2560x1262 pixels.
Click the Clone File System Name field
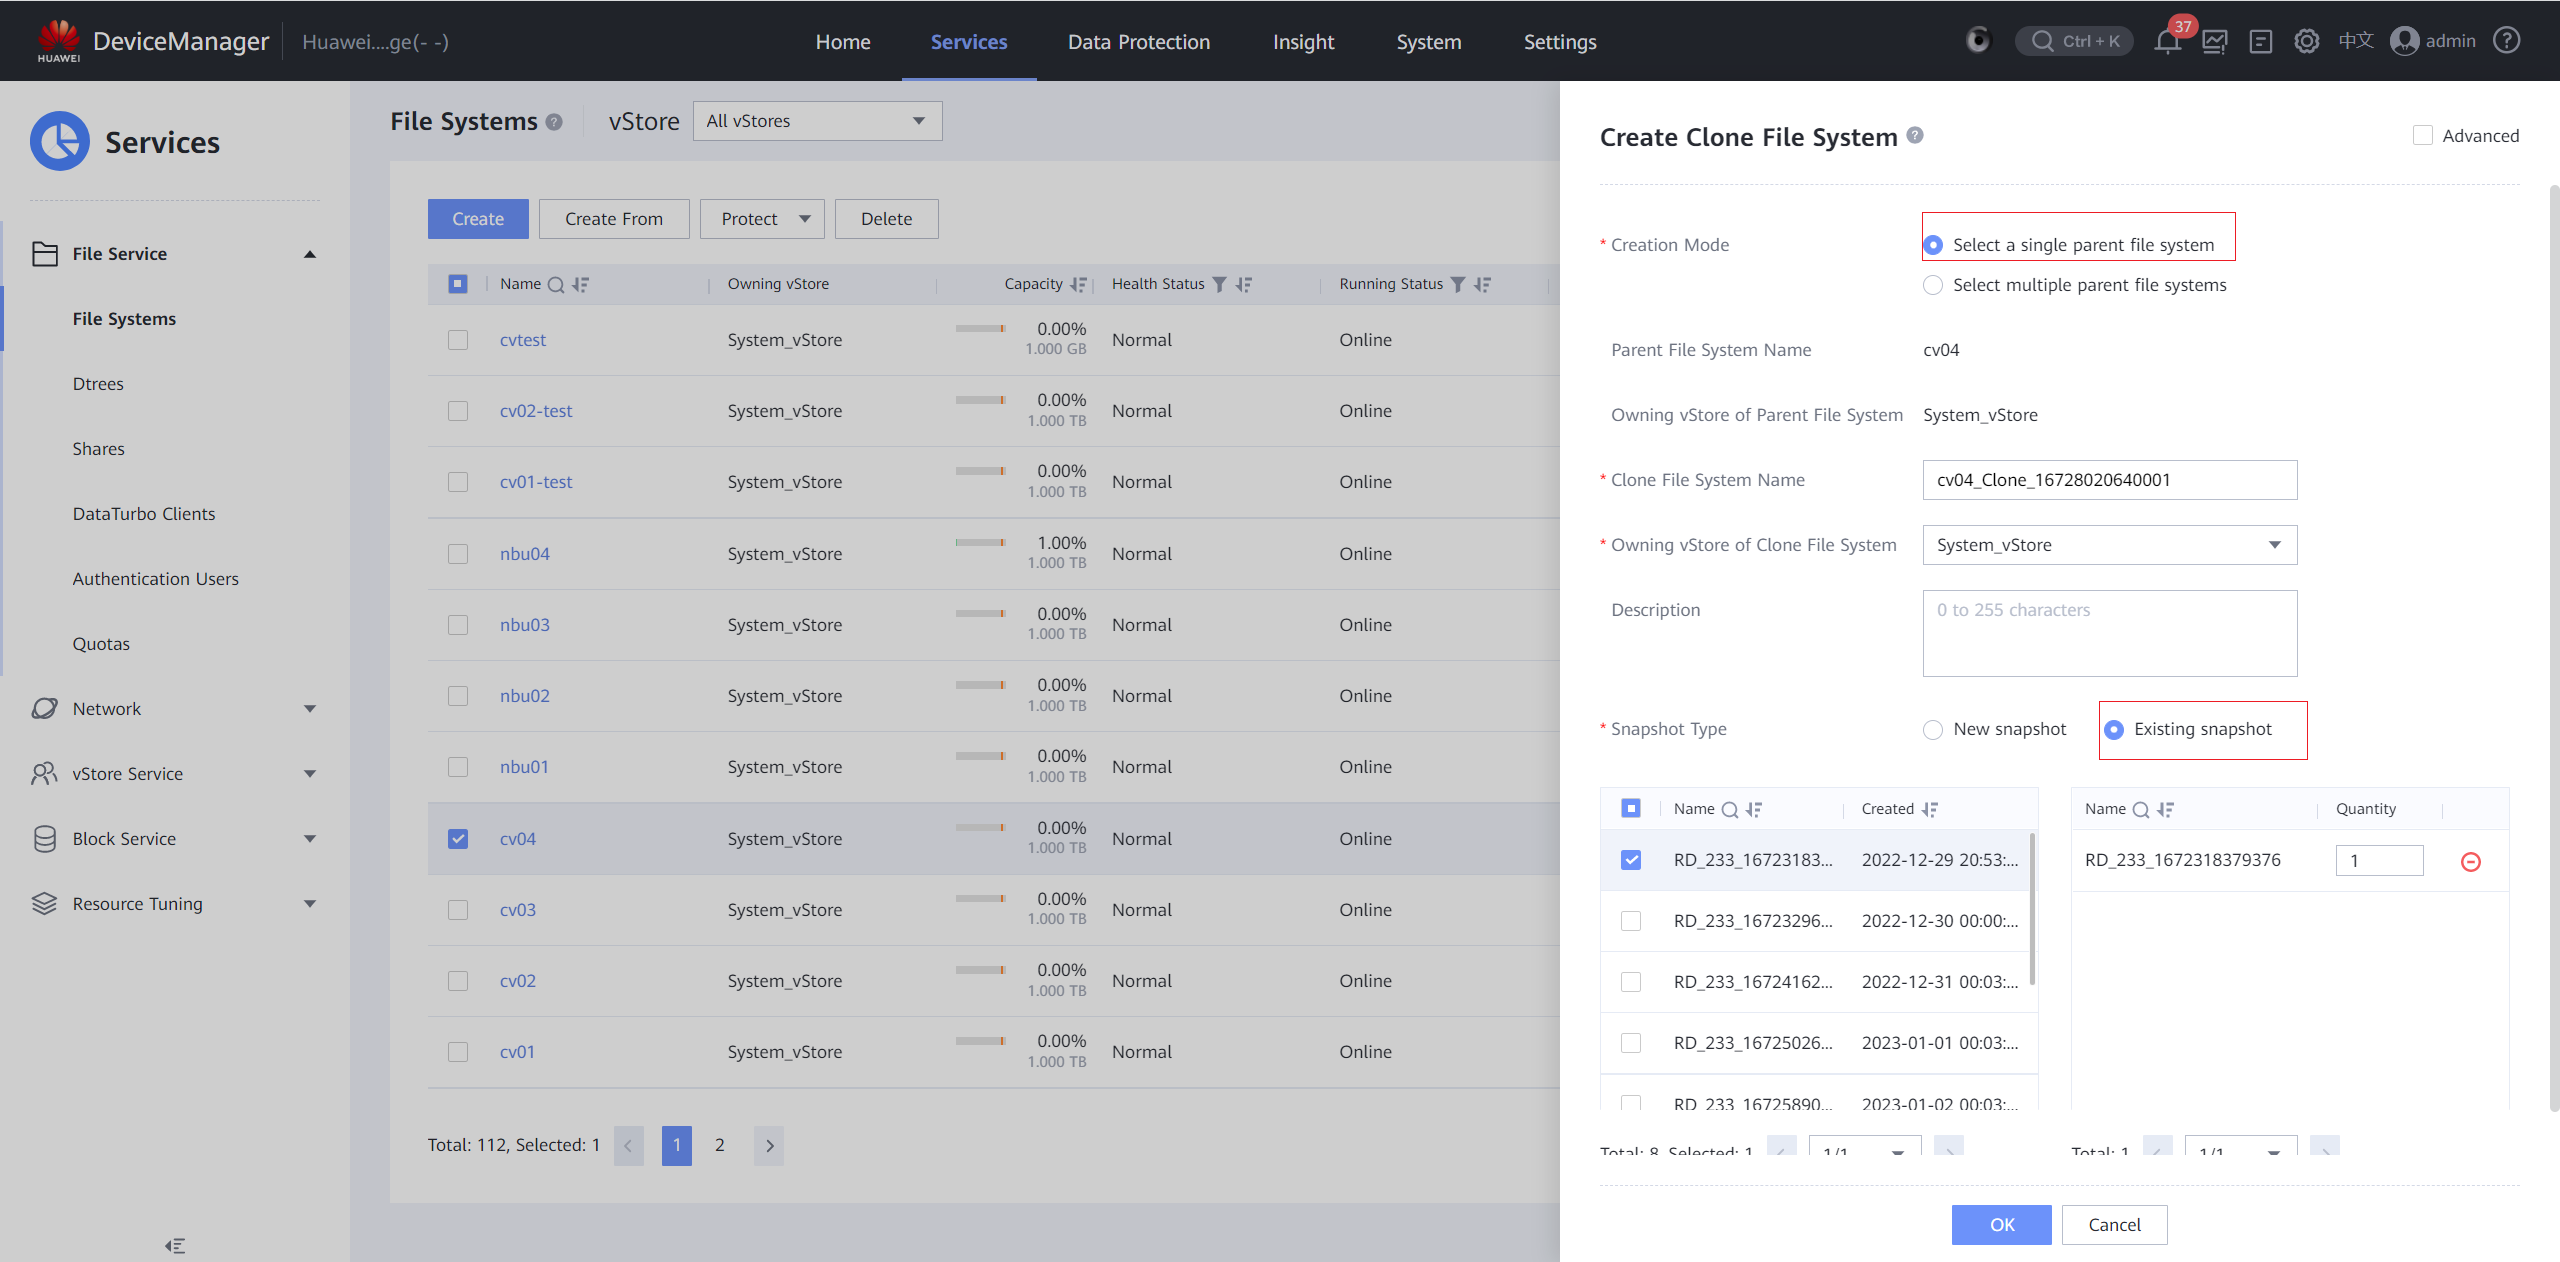click(2109, 480)
